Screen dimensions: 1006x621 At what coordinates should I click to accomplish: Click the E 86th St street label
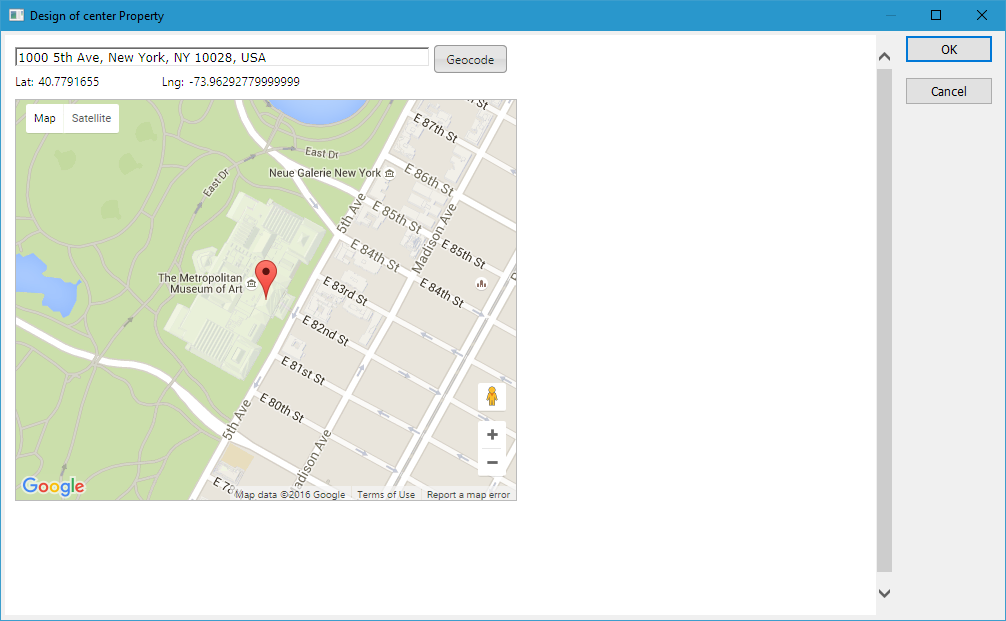click(429, 180)
